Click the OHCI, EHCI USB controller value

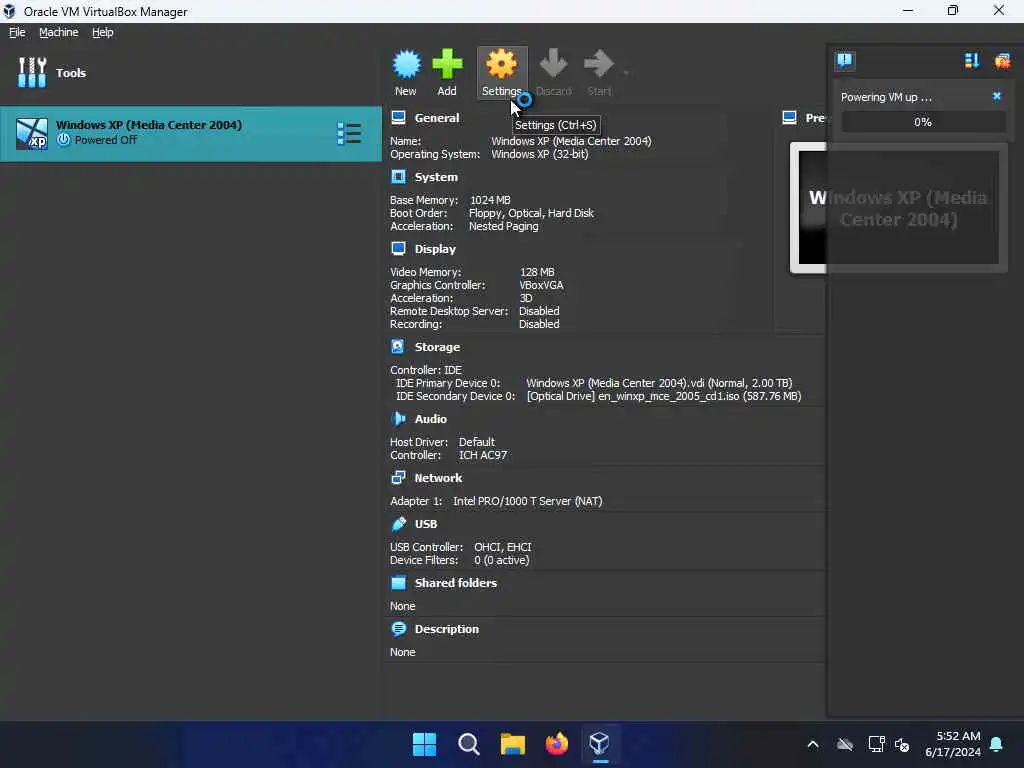click(x=503, y=547)
